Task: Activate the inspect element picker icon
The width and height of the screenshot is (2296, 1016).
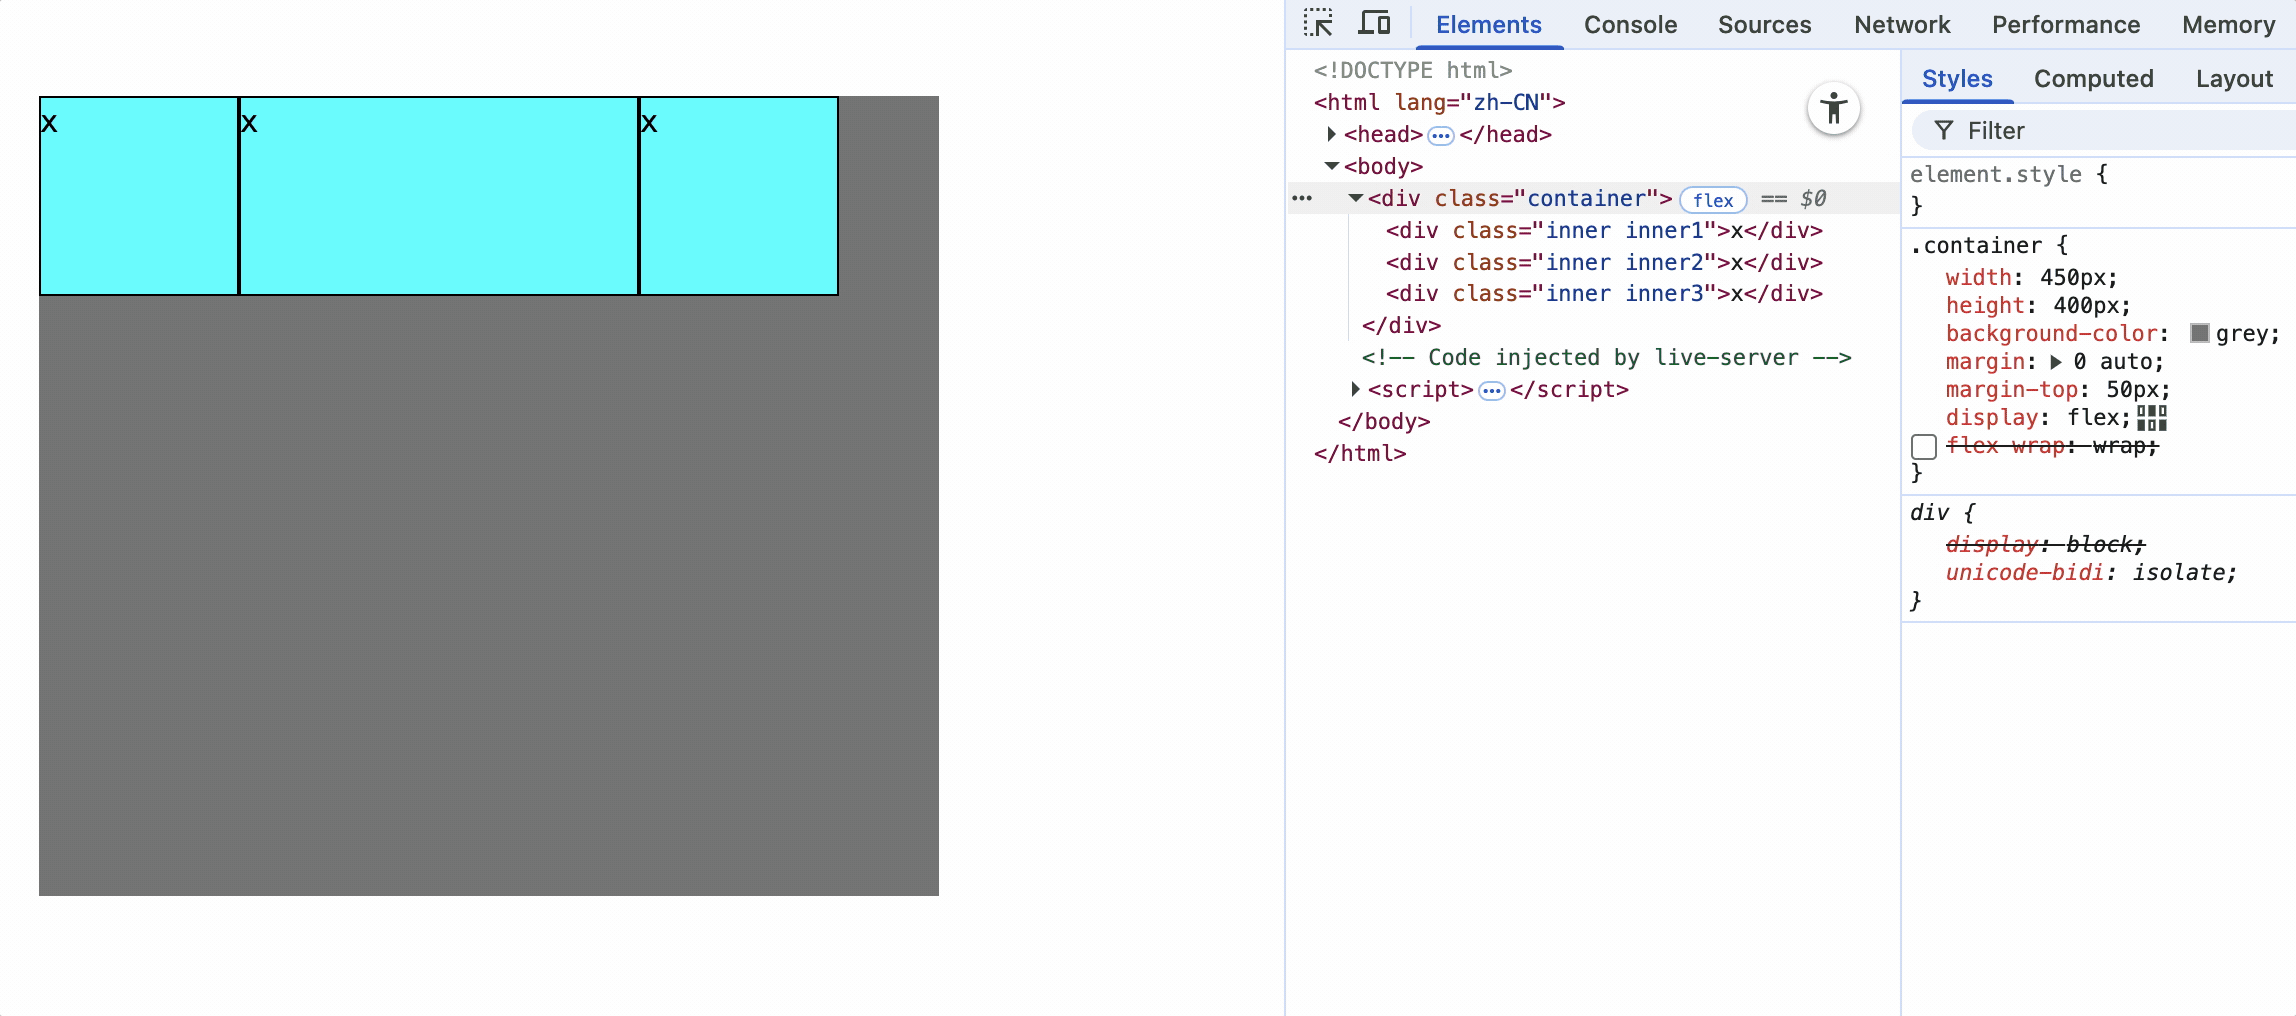Action: tap(1318, 23)
